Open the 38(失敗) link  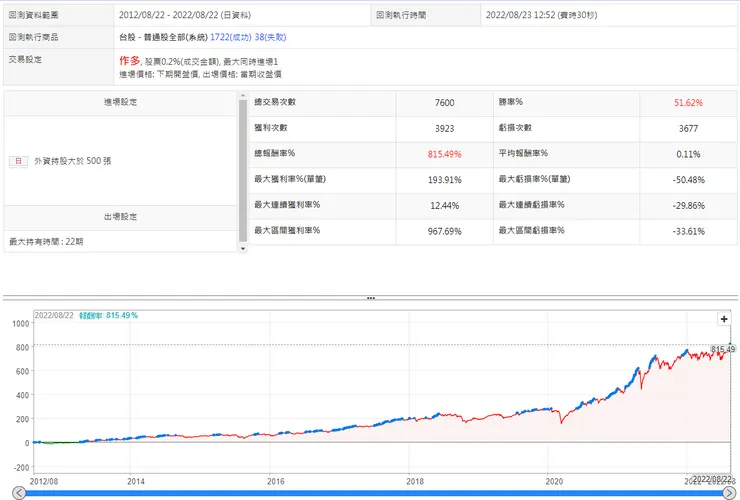pyautogui.click(x=270, y=37)
